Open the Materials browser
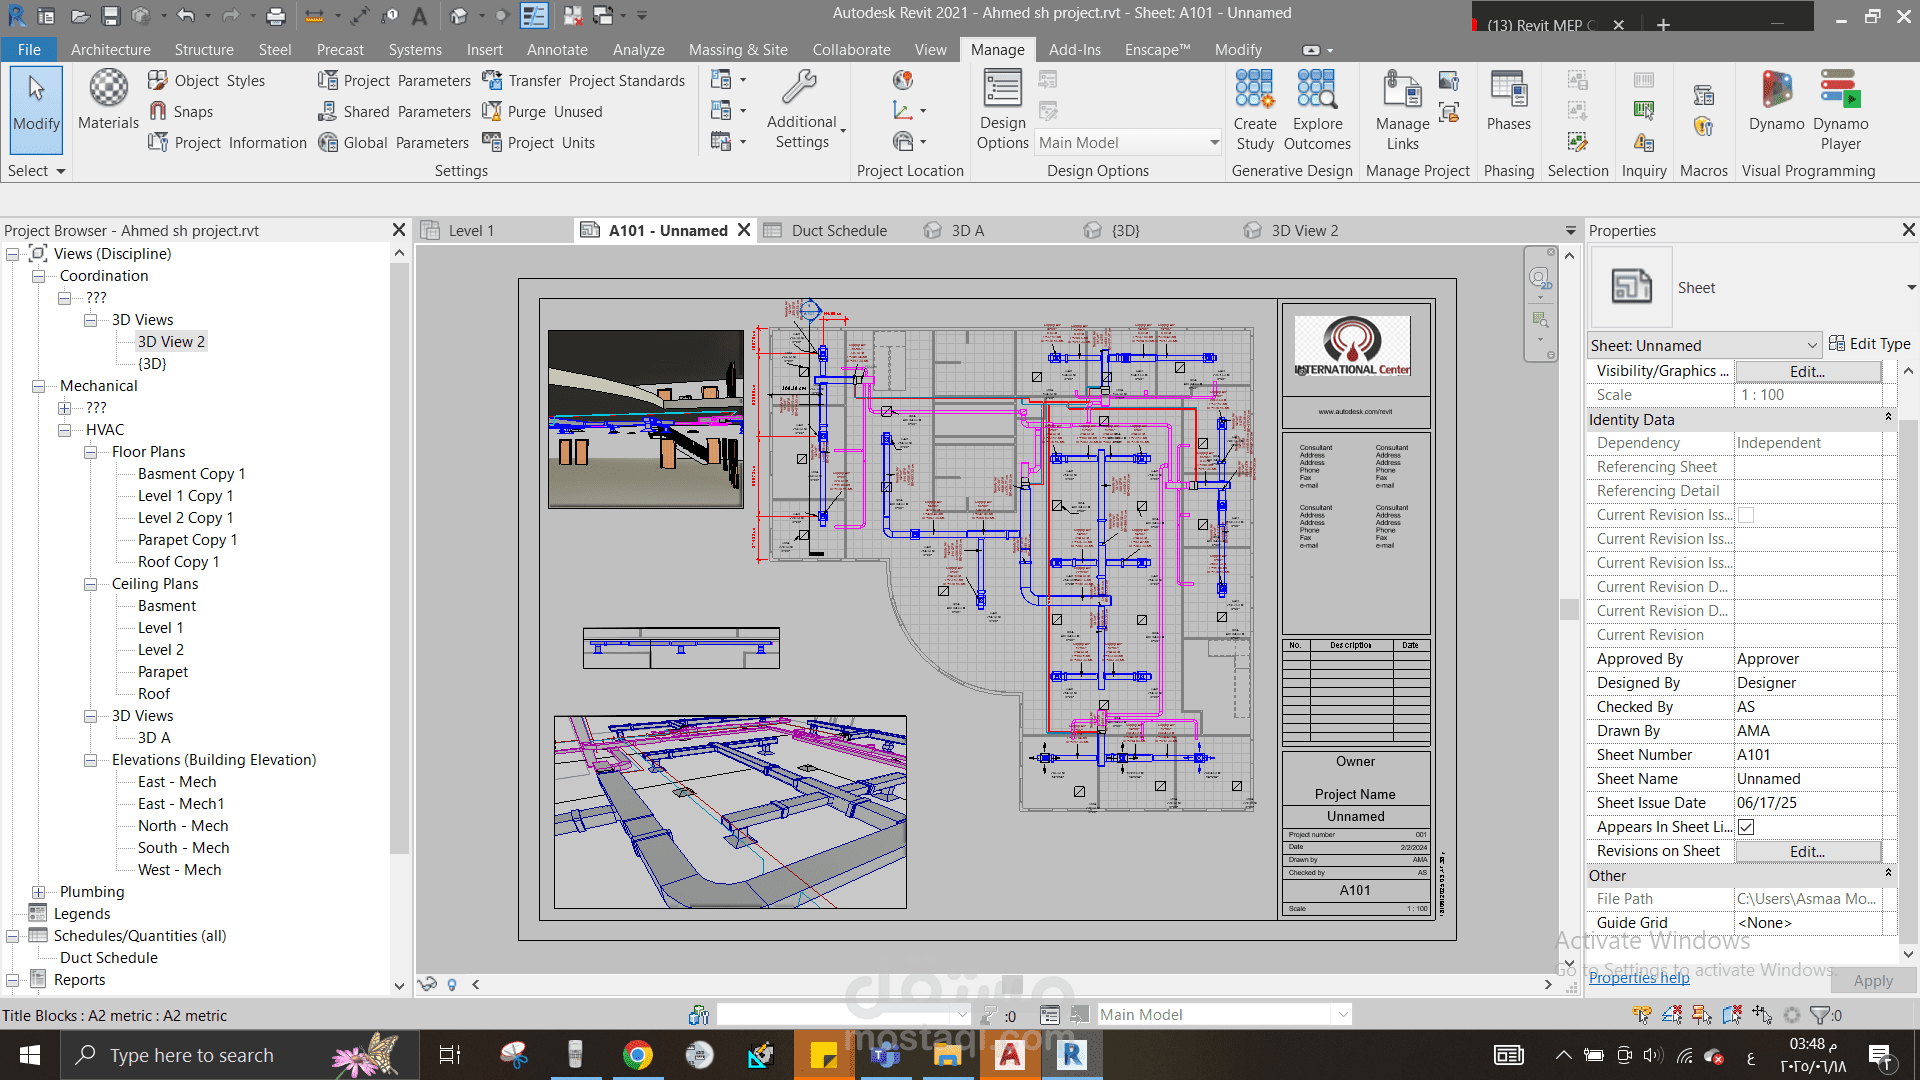The image size is (1920, 1080). 108,100
